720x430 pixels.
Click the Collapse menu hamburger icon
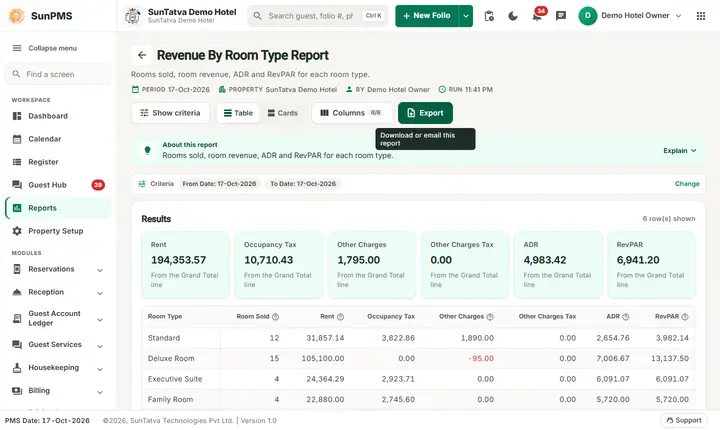tap(17, 48)
